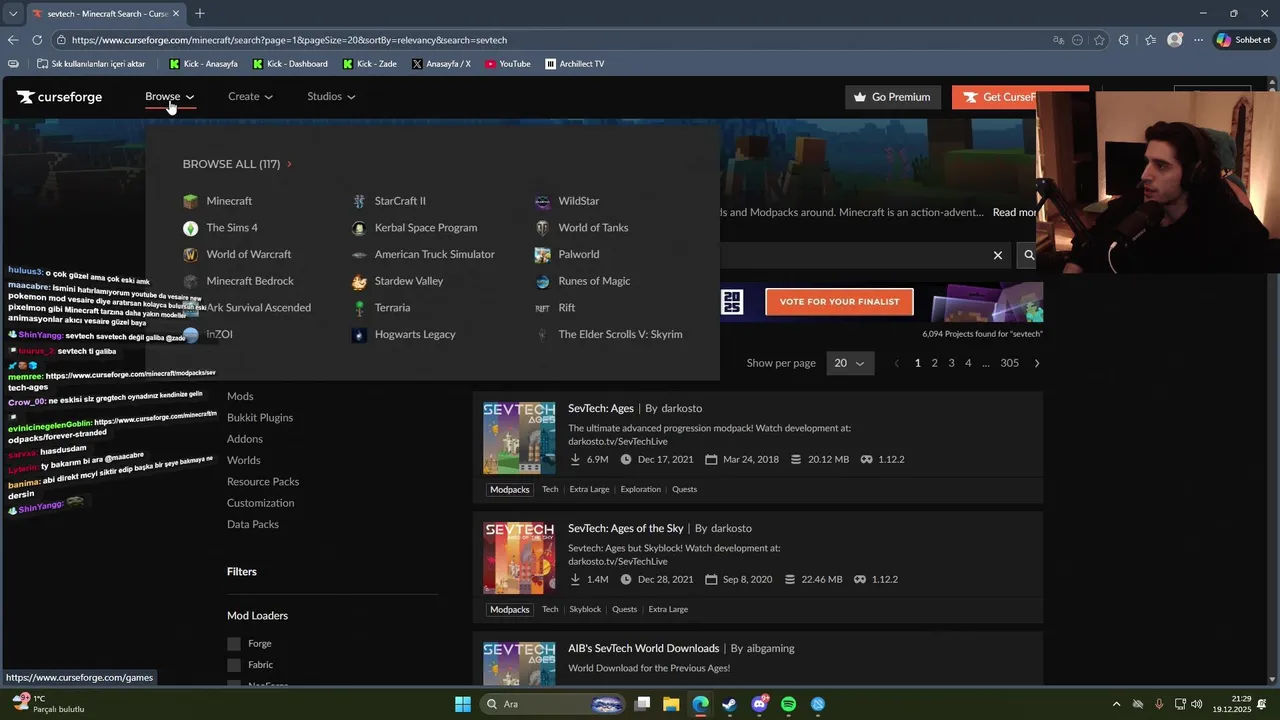
Task: Go to results page 2
Action: (935, 363)
